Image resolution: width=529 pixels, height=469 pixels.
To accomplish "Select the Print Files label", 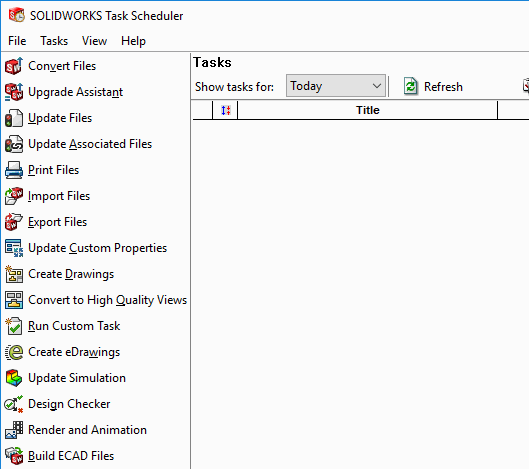I will click(54, 170).
